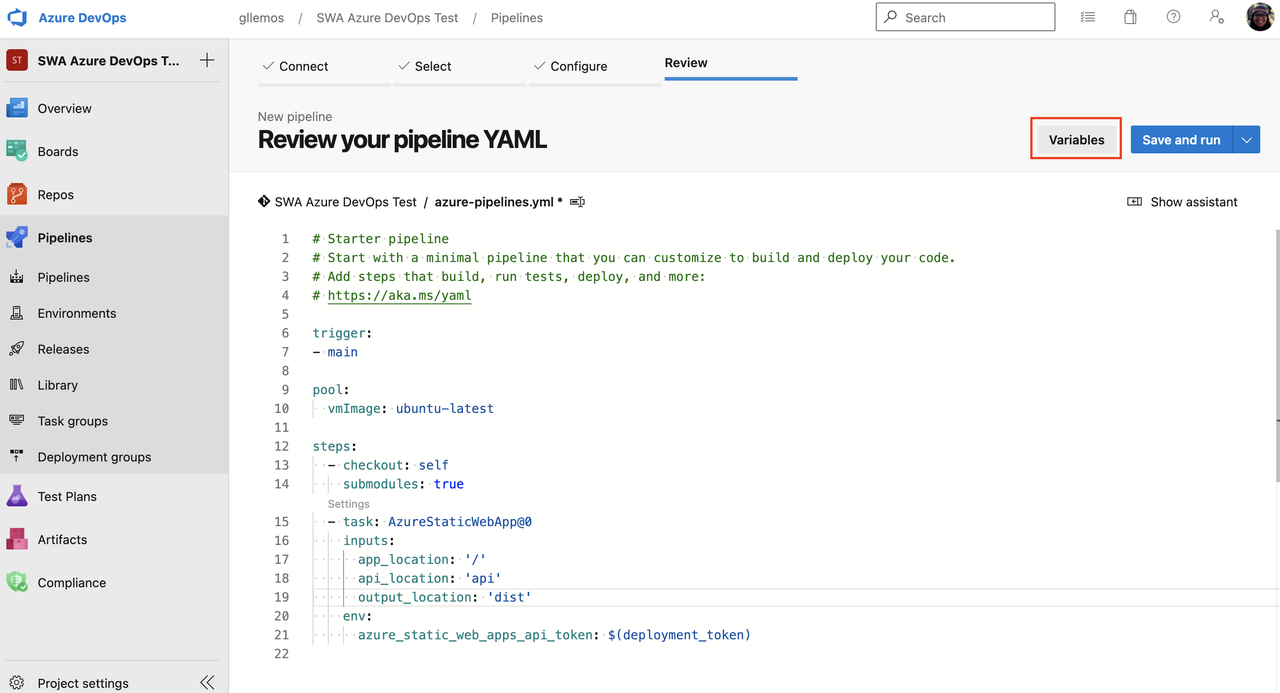
Task: Open the Boards icon in sidebar
Action: tap(17, 151)
